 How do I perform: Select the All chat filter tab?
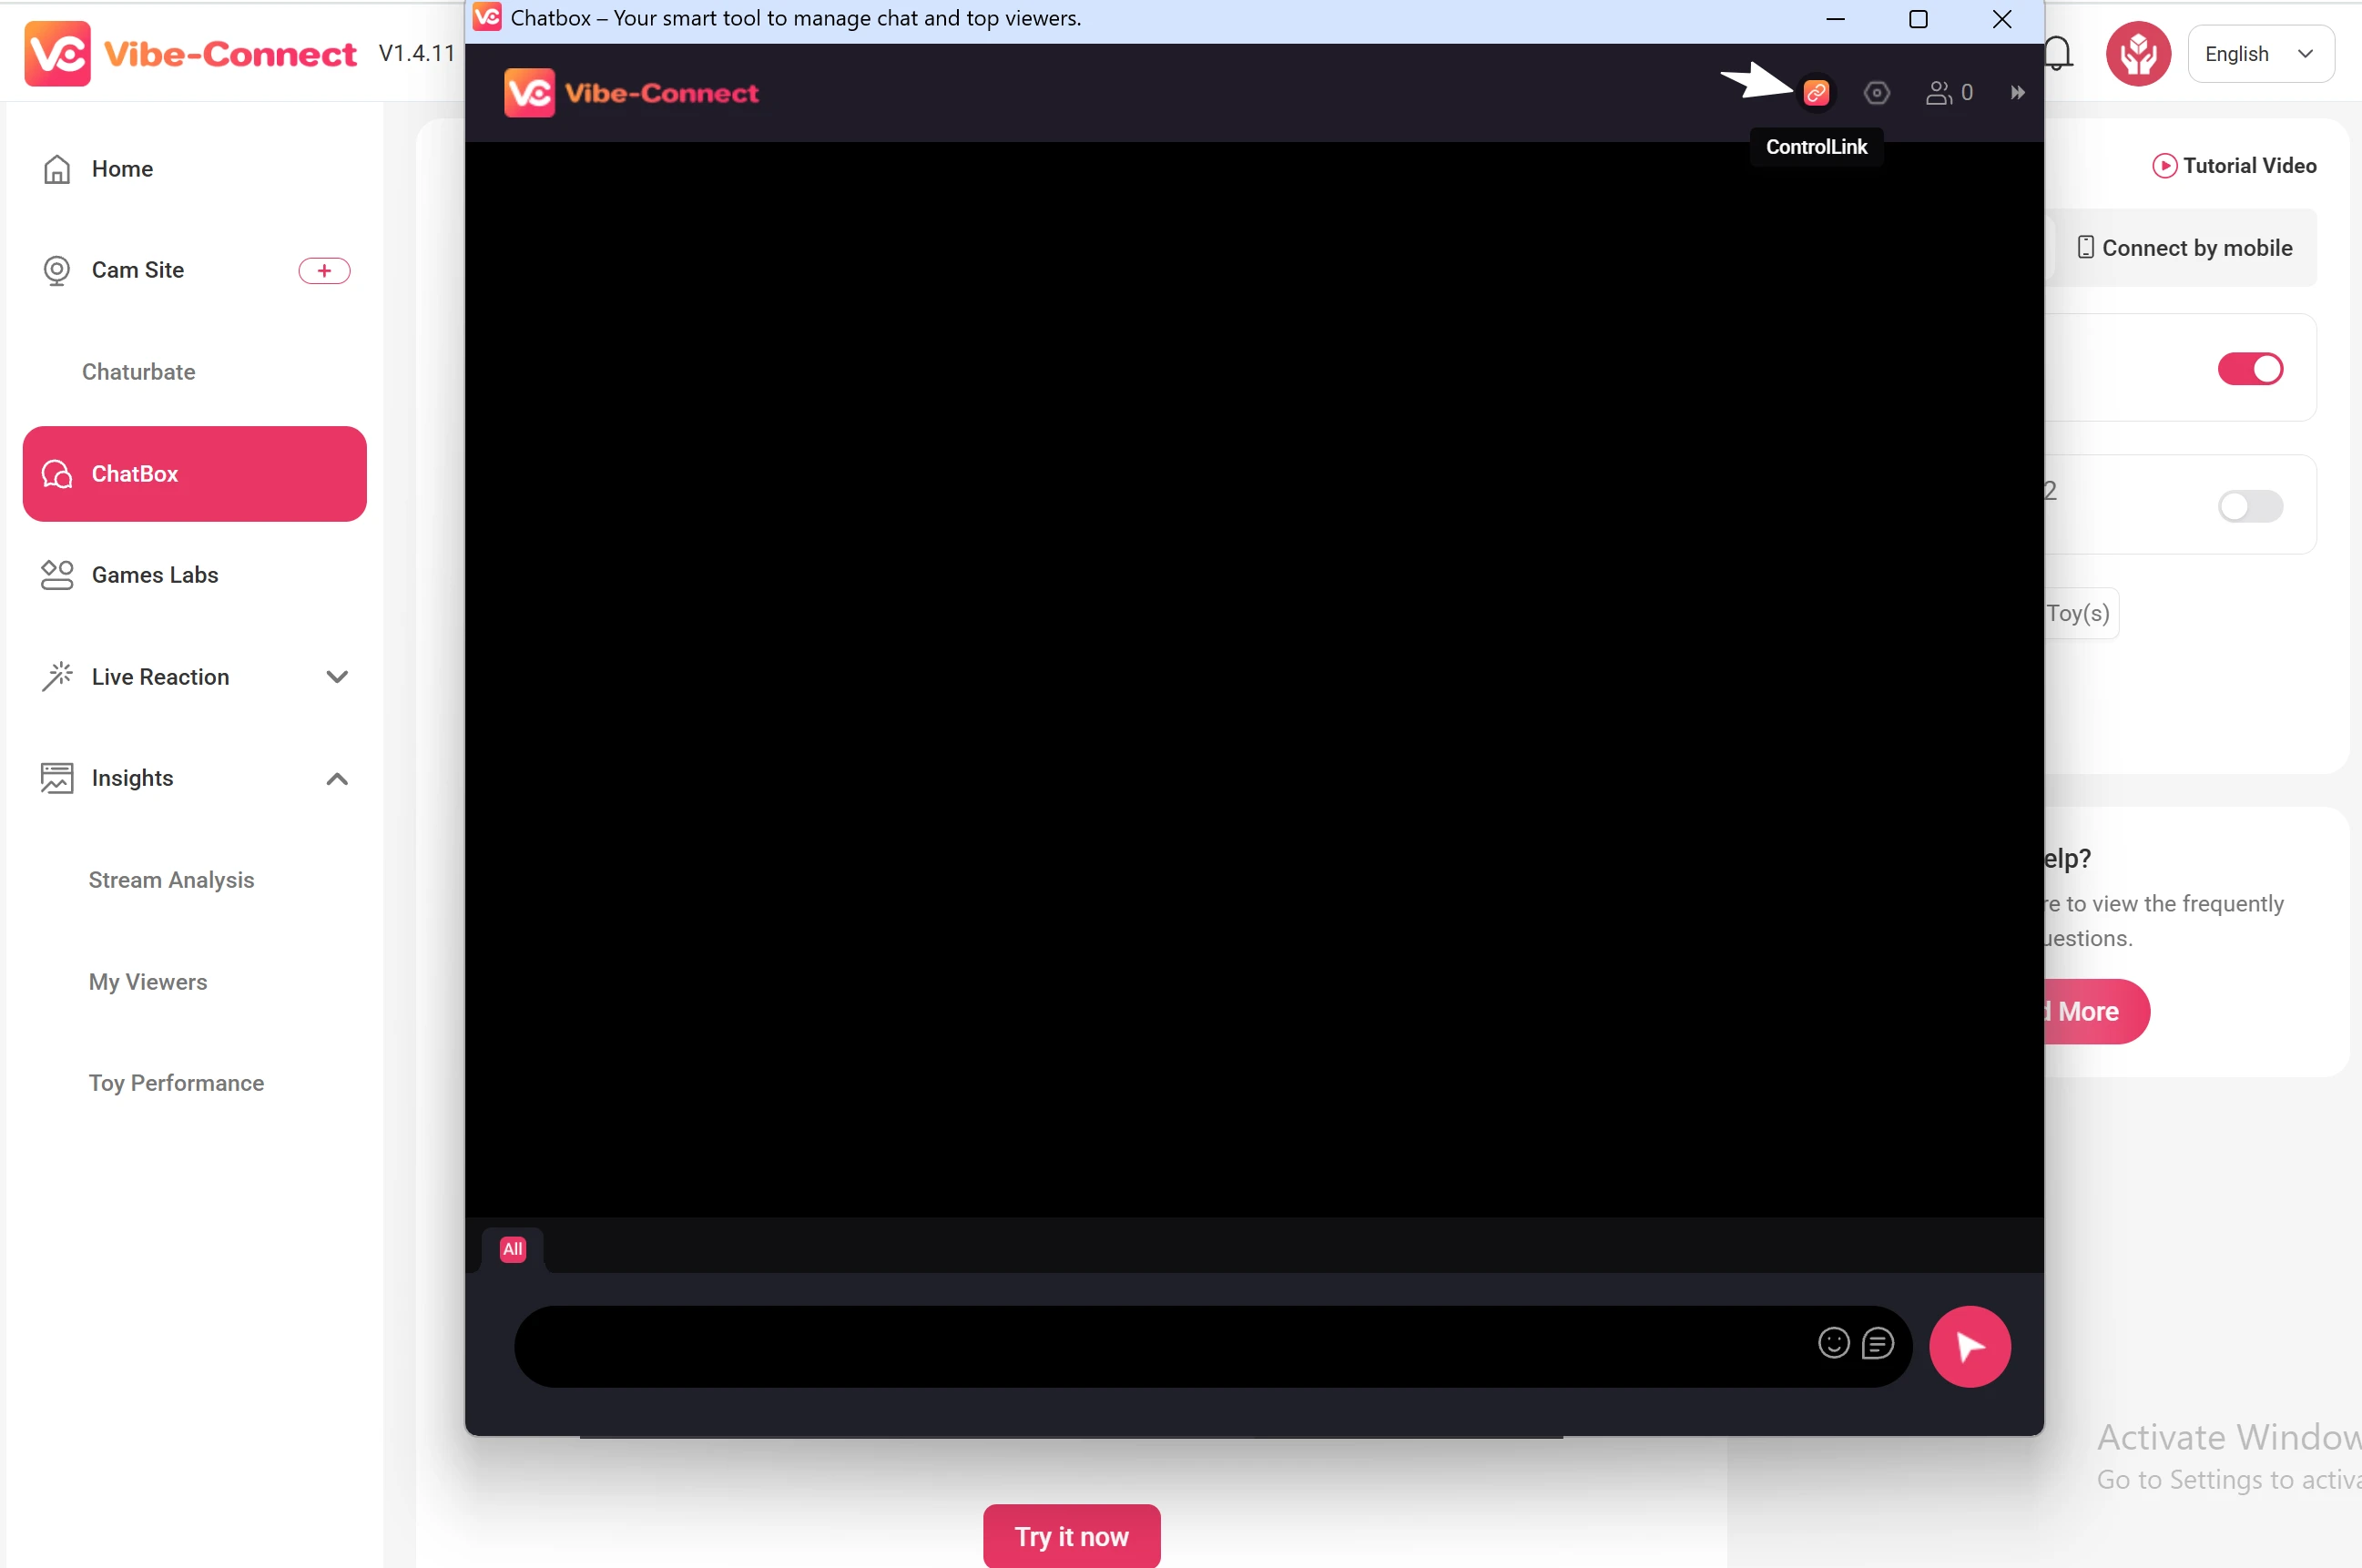[513, 1248]
